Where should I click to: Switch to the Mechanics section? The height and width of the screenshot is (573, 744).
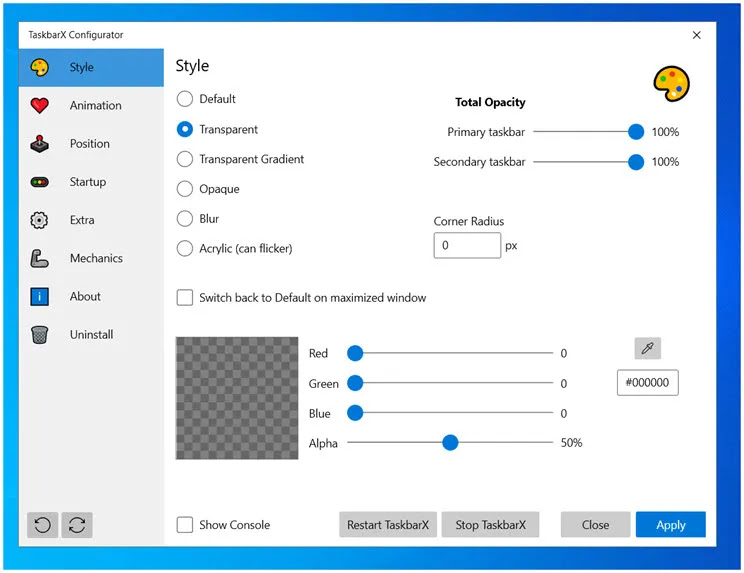(x=91, y=259)
